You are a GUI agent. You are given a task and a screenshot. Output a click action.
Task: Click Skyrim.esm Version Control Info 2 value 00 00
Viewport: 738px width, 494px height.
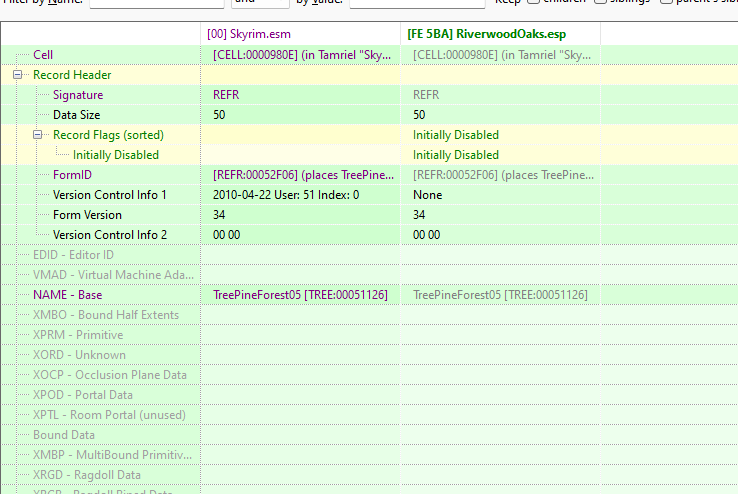[x=301, y=235]
